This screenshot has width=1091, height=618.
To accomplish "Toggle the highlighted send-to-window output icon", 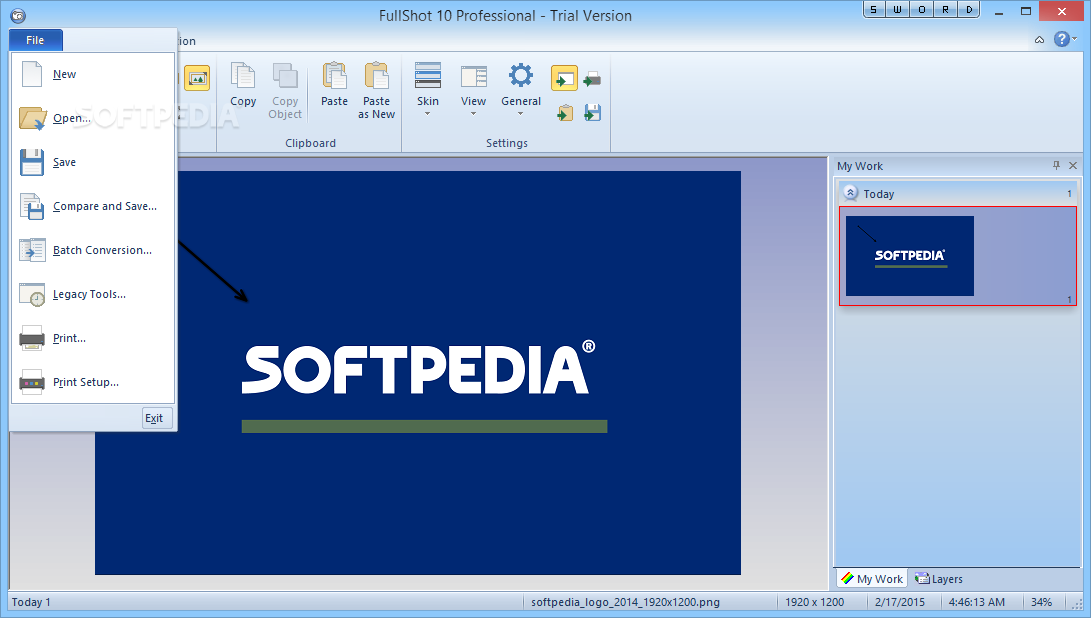I will 564,78.
